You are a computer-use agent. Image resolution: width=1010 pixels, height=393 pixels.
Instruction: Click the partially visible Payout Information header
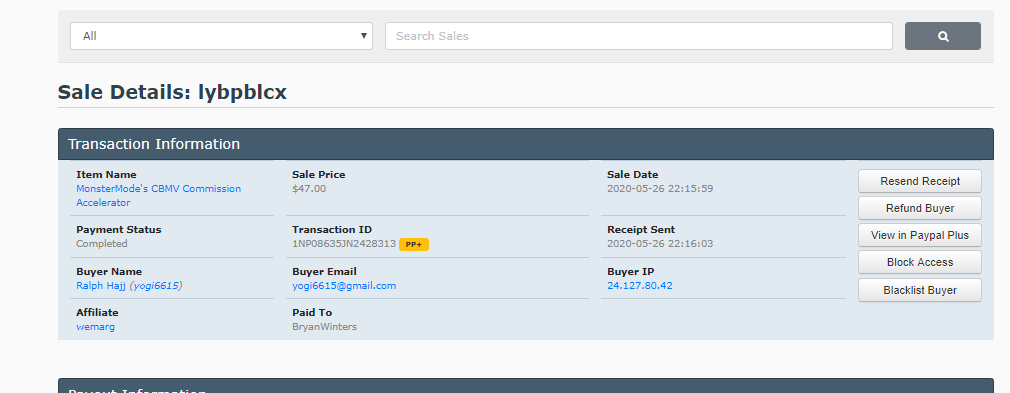[526, 386]
